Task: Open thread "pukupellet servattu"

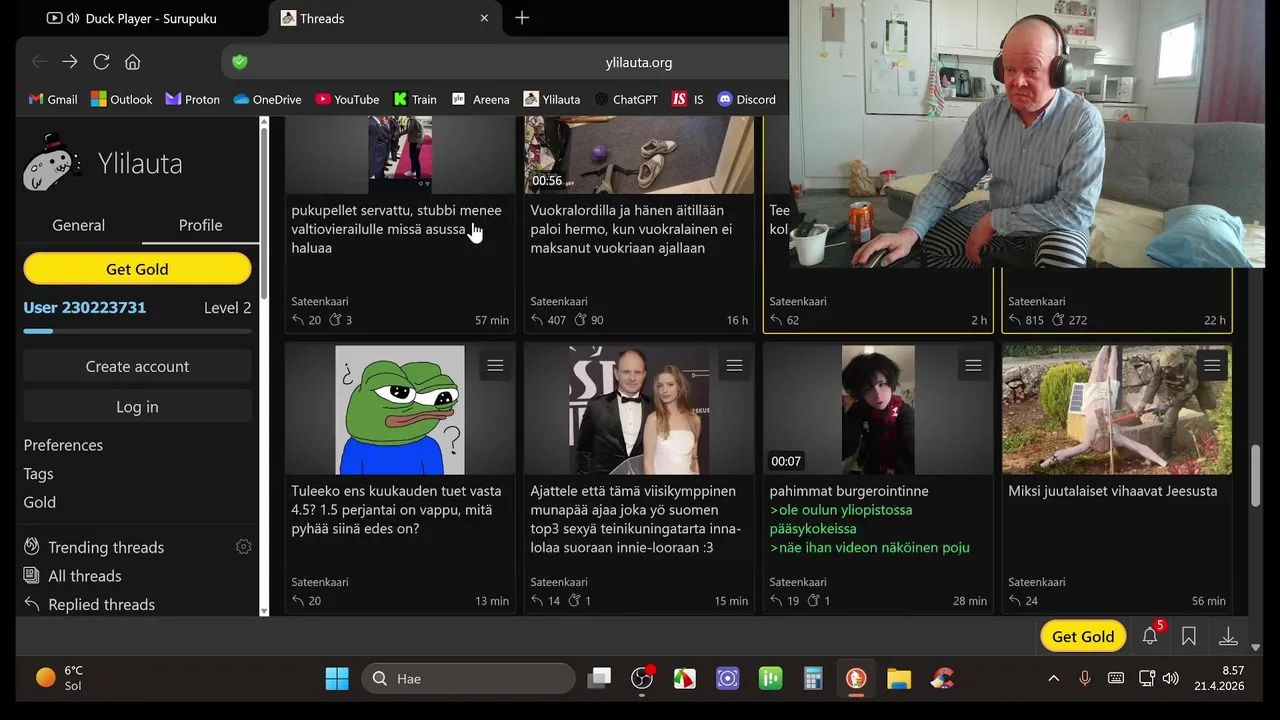Action: click(396, 229)
